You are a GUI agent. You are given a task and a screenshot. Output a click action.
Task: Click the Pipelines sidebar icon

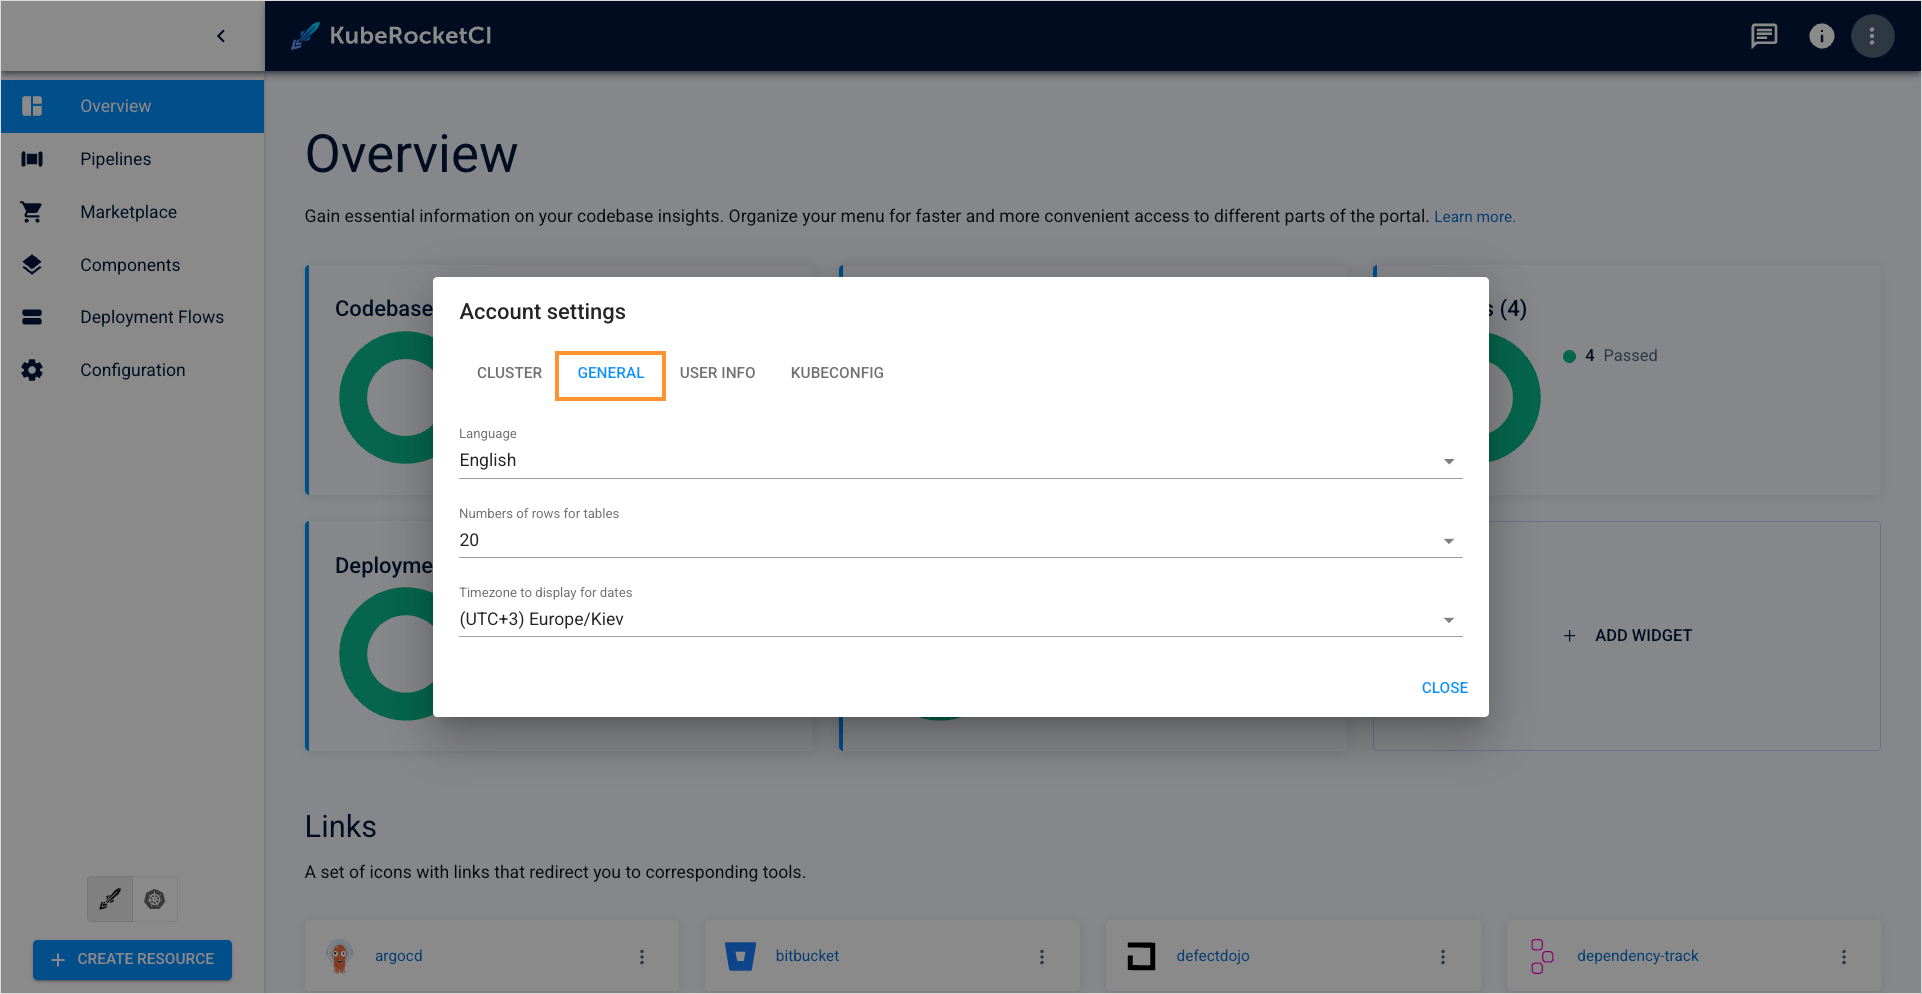point(32,159)
